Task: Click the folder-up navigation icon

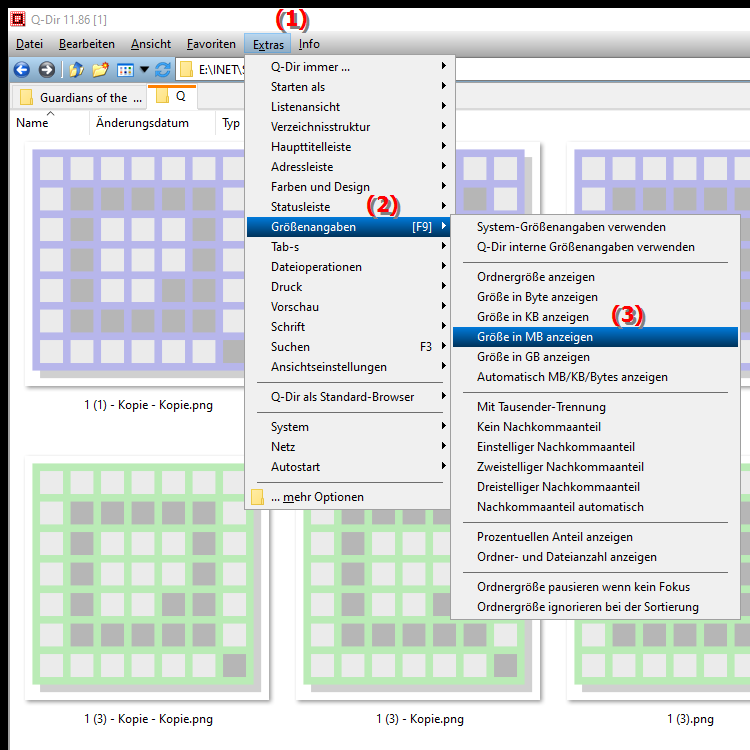Action: click(77, 70)
